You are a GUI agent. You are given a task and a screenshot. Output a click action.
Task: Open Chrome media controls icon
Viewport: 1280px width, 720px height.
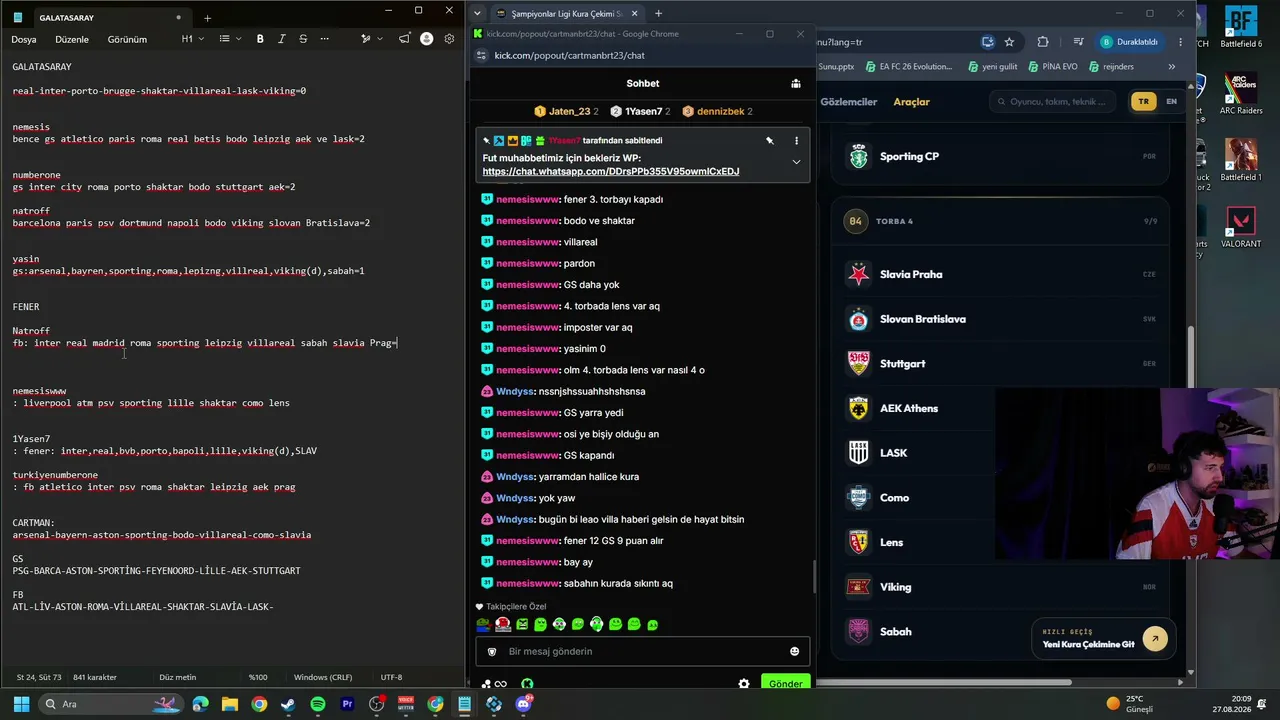1078,42
